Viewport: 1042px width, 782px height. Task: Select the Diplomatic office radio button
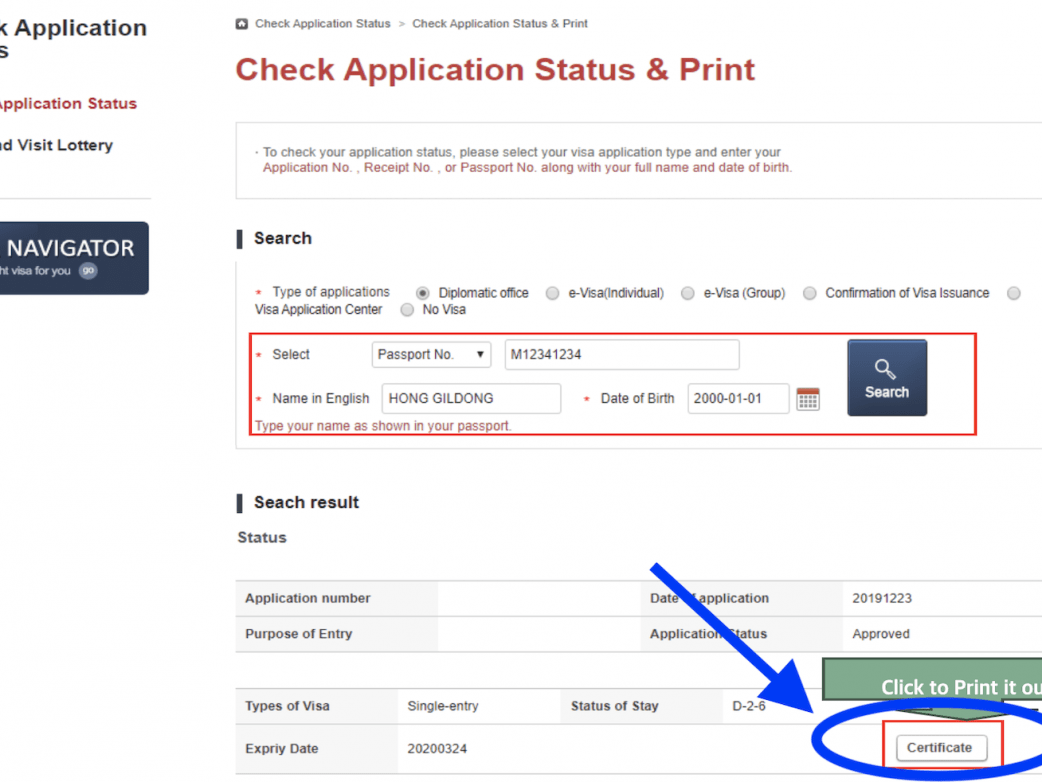point(423,293)
